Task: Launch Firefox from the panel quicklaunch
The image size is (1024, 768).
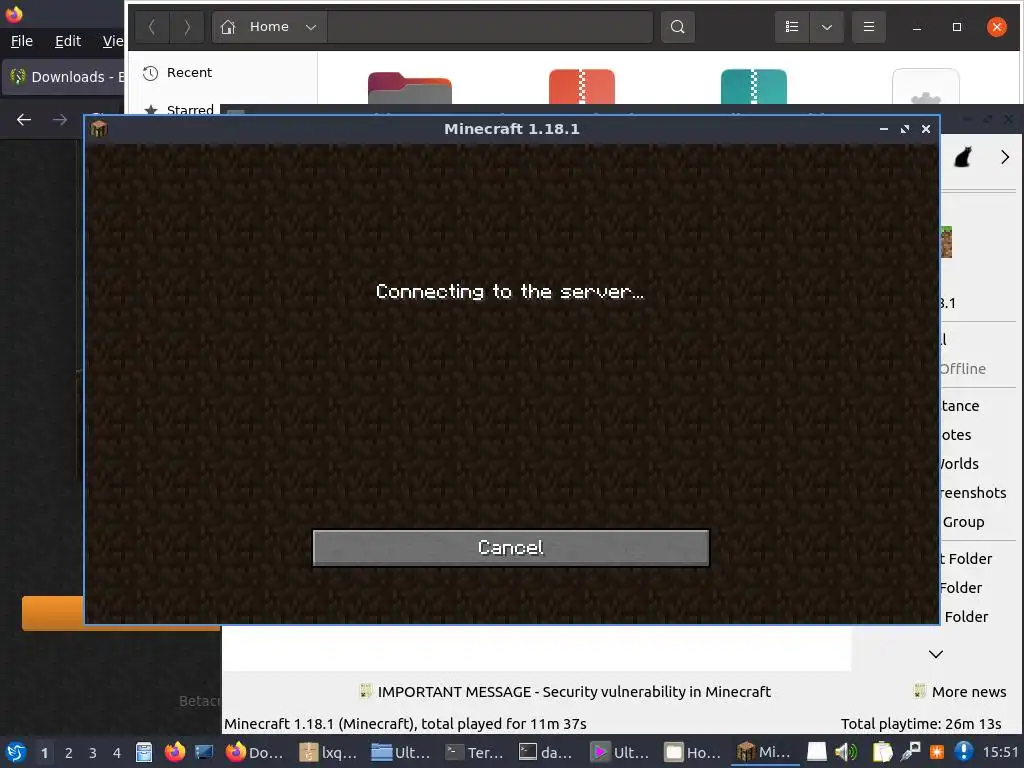Action: (x=174, y=752)
